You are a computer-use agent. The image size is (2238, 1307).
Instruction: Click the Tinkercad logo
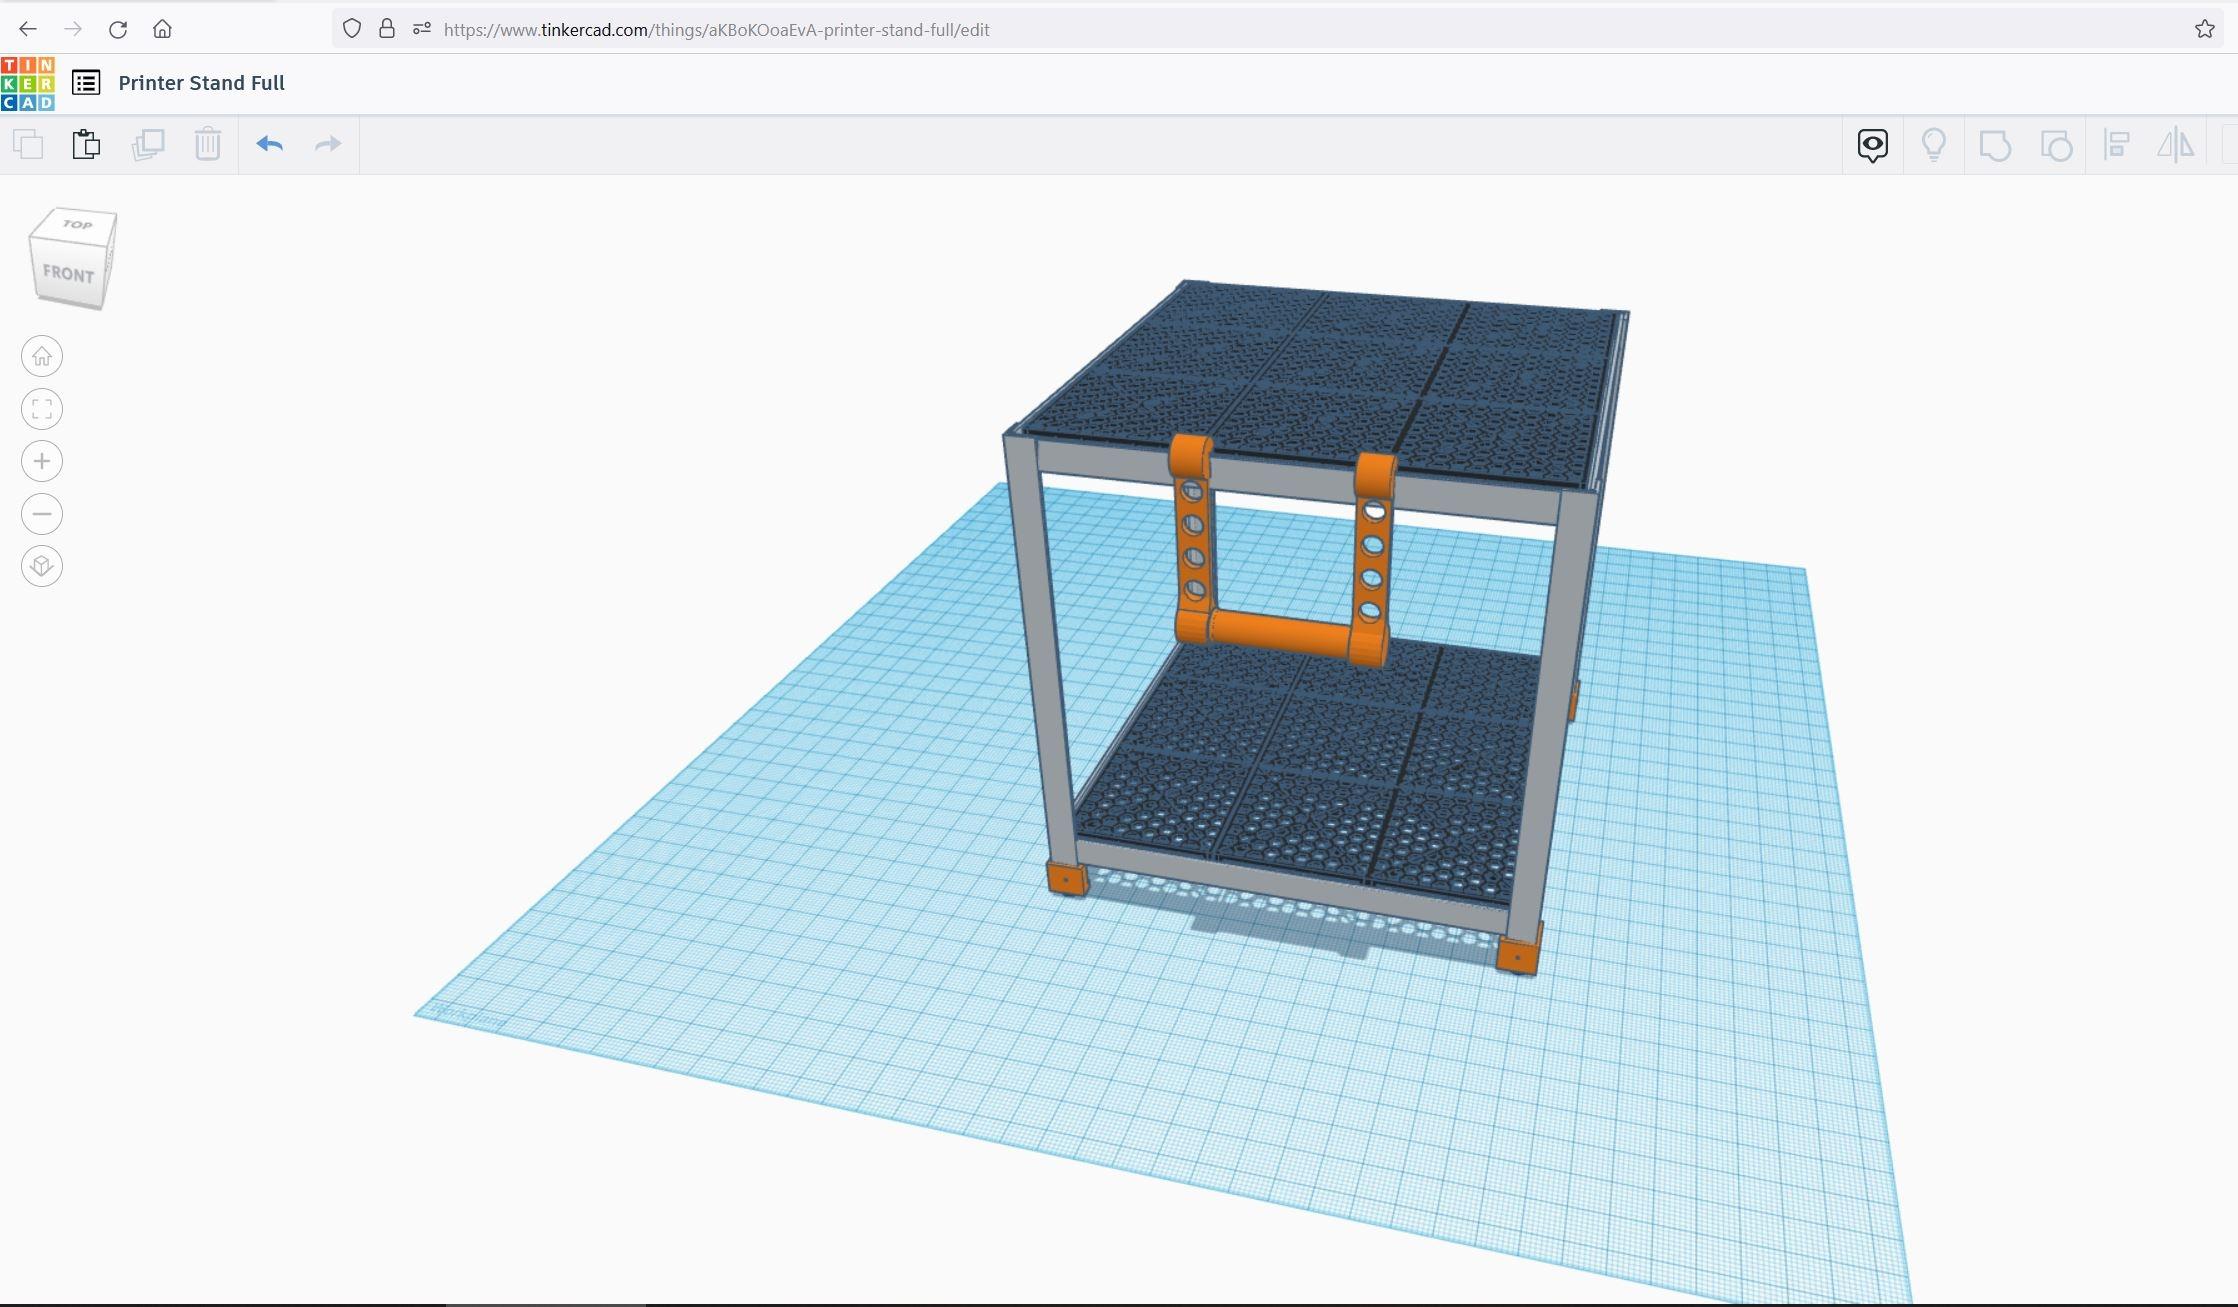click(28, 83)
